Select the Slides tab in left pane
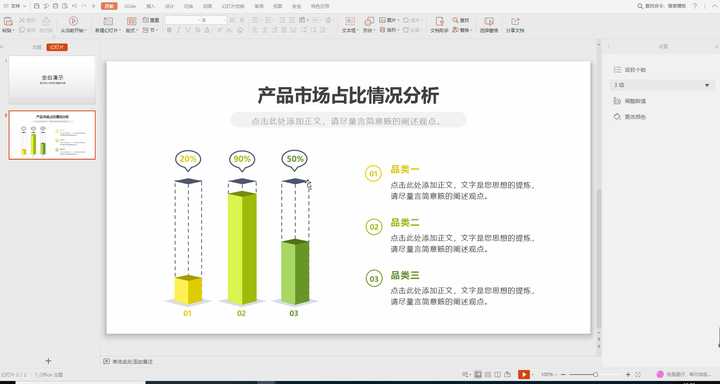Screen dimensions: 720x384 coord(57,47)
